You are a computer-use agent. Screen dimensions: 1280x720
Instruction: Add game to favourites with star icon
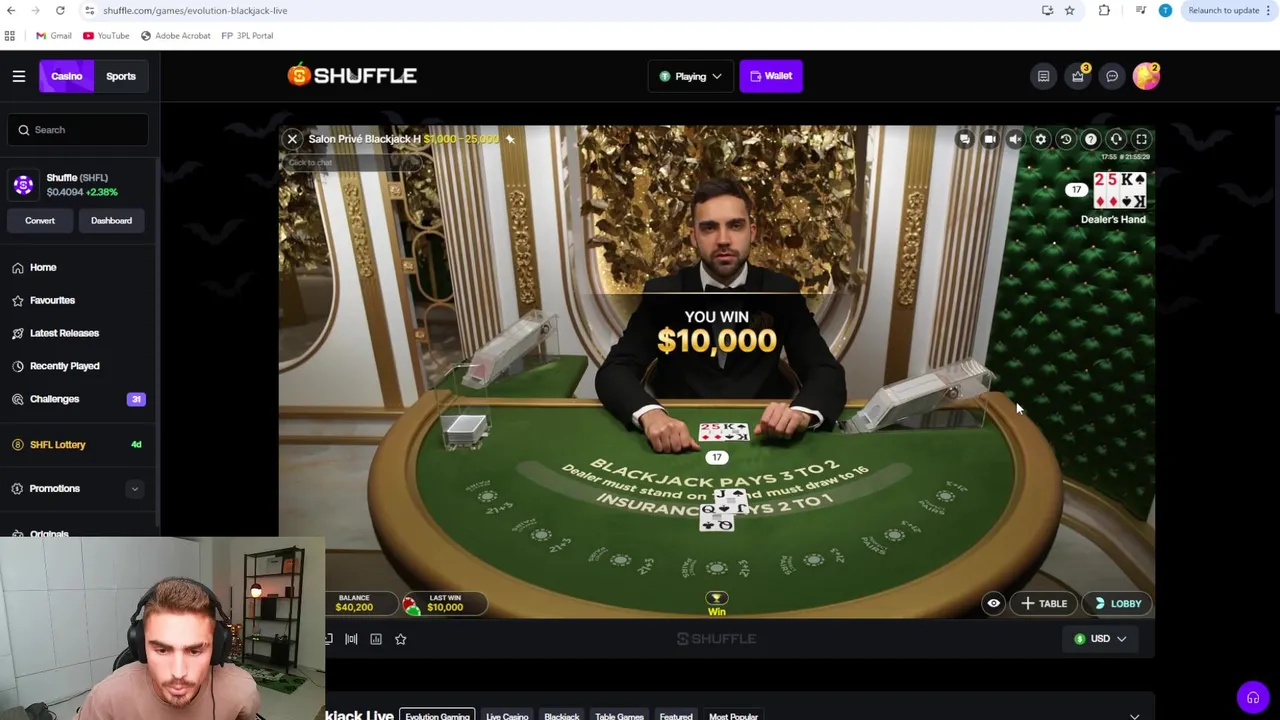[x=400, y=639]
